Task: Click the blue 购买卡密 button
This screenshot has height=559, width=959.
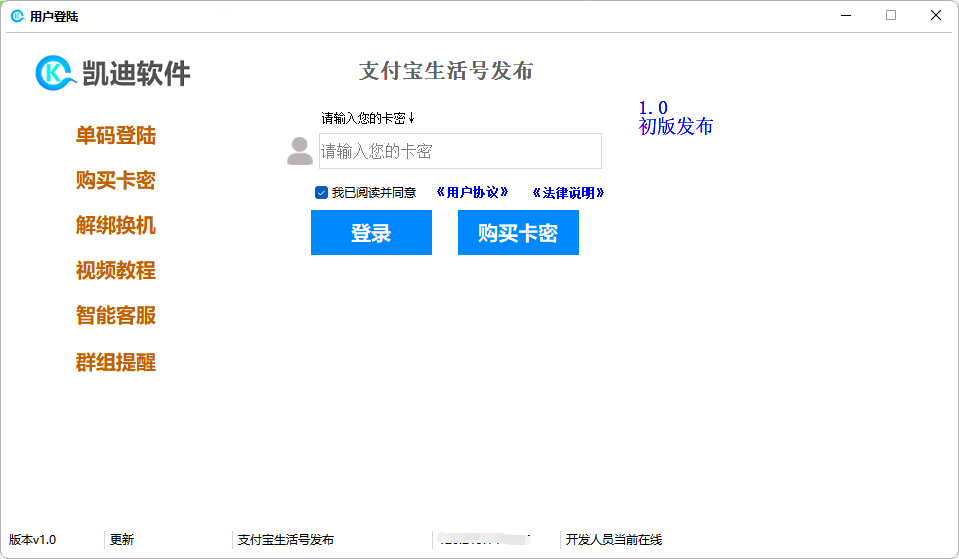Action: pyautogui.click(x=518, y=232)
